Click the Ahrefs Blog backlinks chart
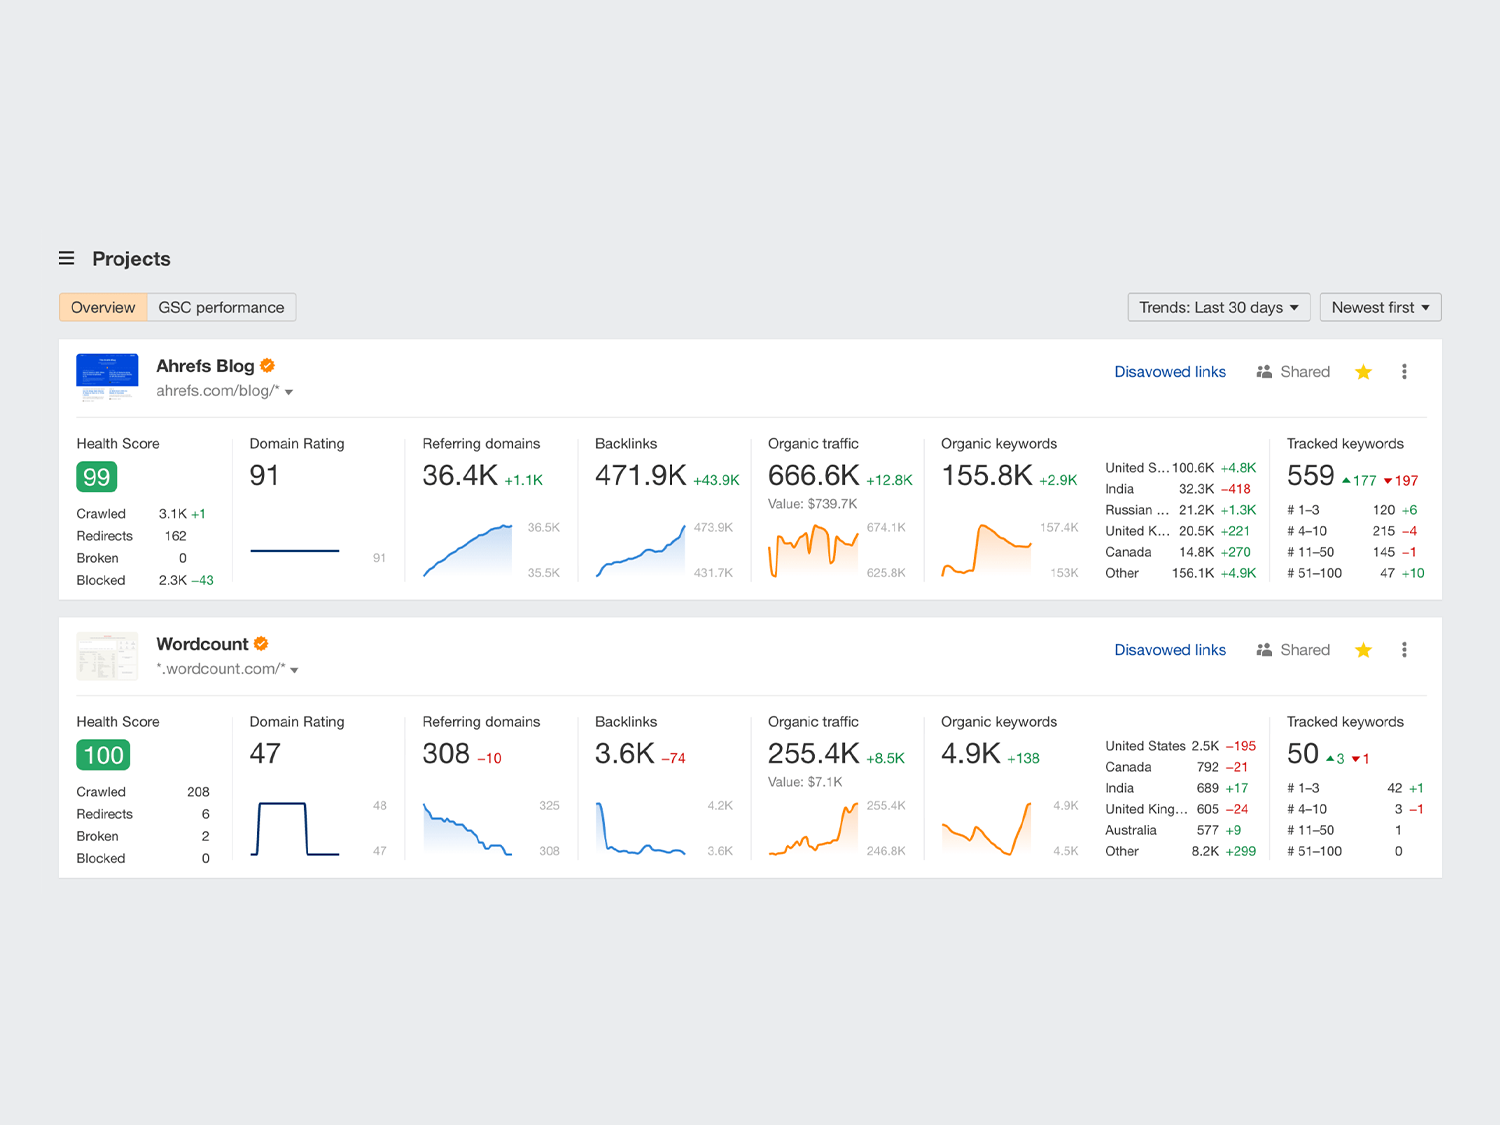Image resolution: width=1500 pixels, height=1125 pixels. [641, 550]
